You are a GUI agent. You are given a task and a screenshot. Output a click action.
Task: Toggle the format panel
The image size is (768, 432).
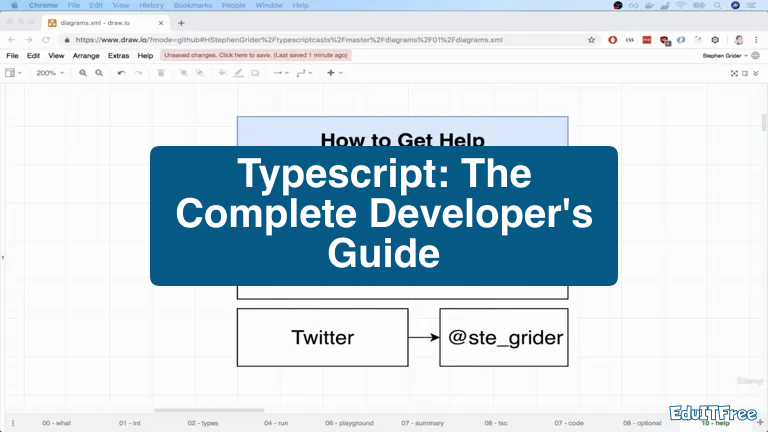pos(745,73)
